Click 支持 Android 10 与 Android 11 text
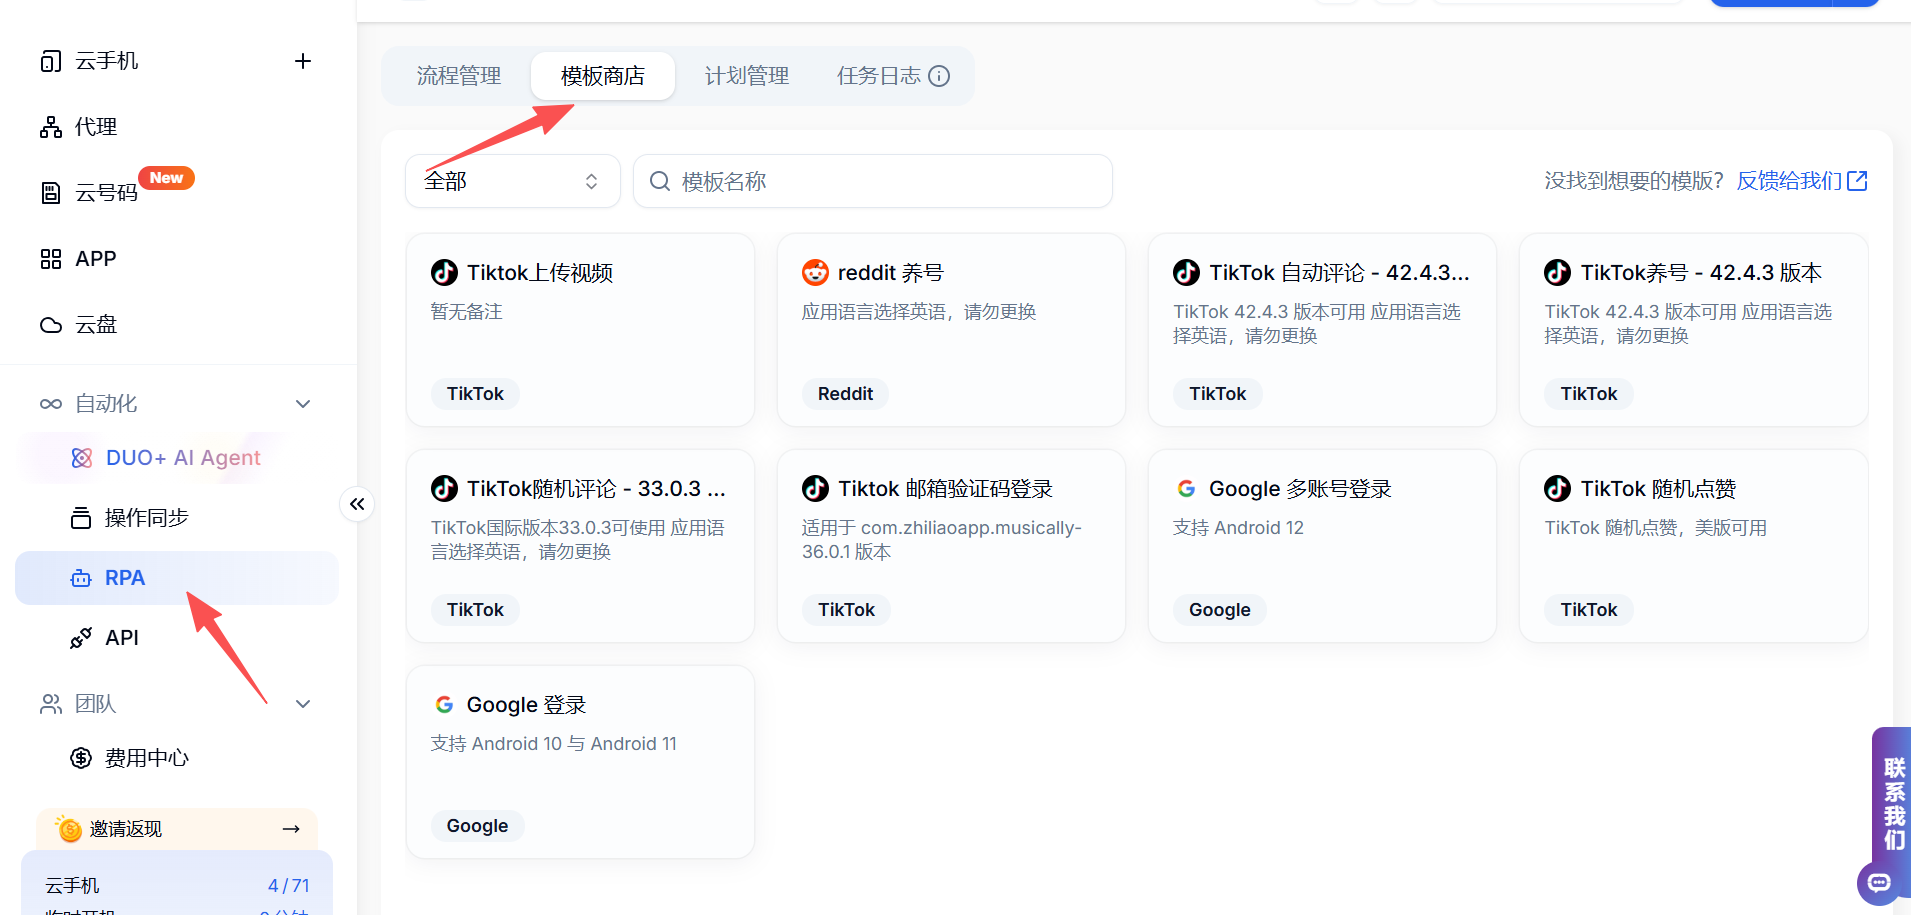Viewport: 1911px width, 915px height. click(554, 744)
